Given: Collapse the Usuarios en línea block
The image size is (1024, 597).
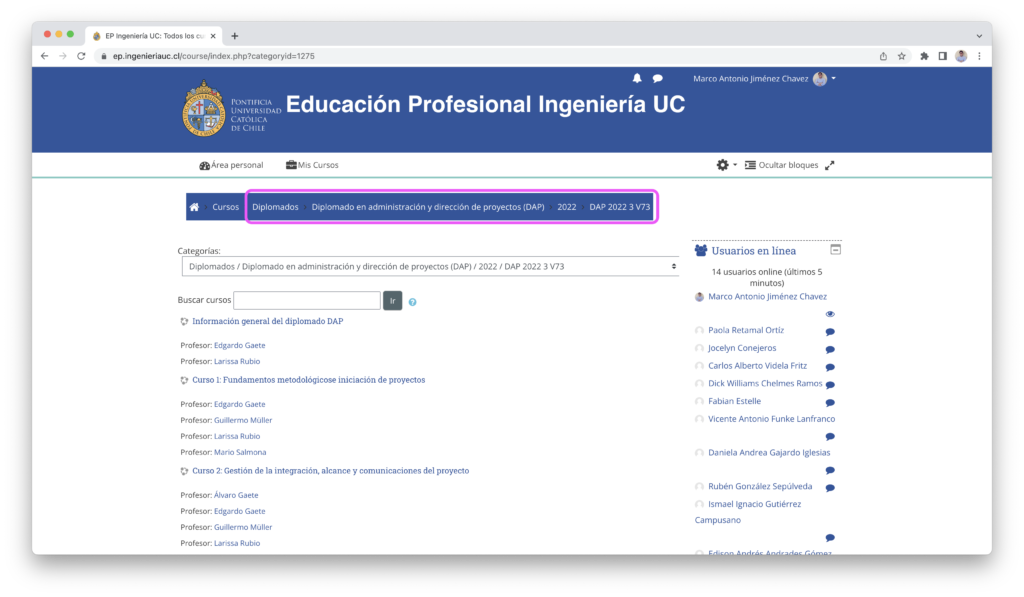Looking at the screenshot, I should click(836, 249).
